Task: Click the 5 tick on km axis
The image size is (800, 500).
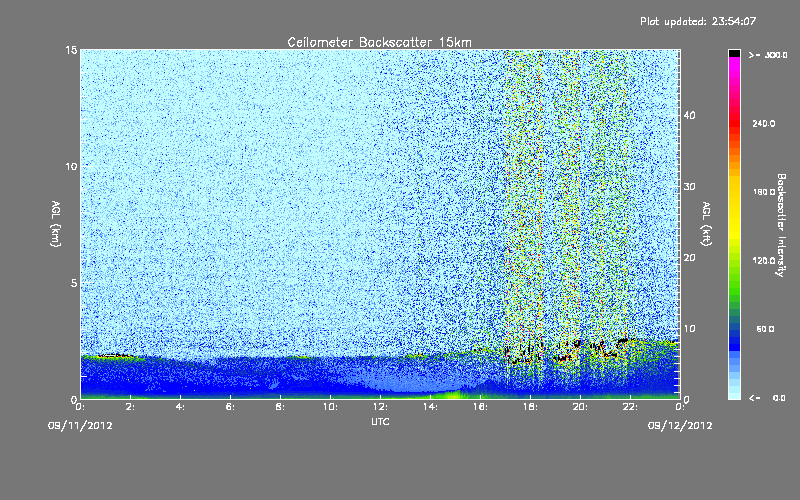Action: pyautogui.click(x=73, y=283)
